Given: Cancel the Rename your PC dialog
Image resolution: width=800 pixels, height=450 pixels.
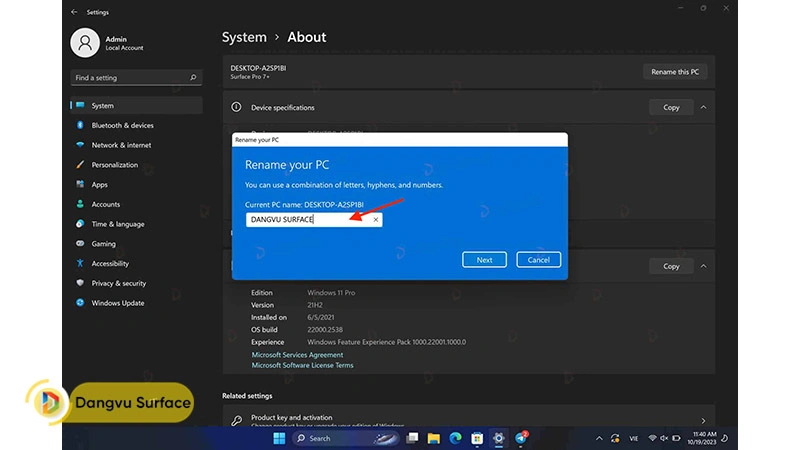Looking at the screenshot, I should 538,260.
